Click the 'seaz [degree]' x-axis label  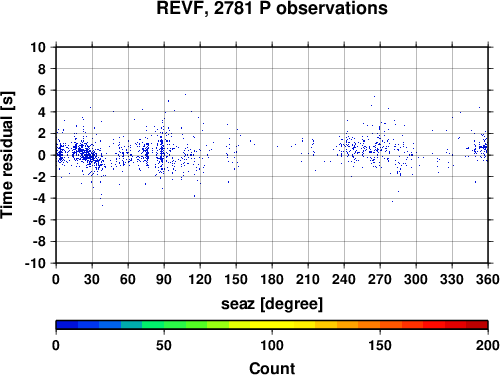(272, 304)
